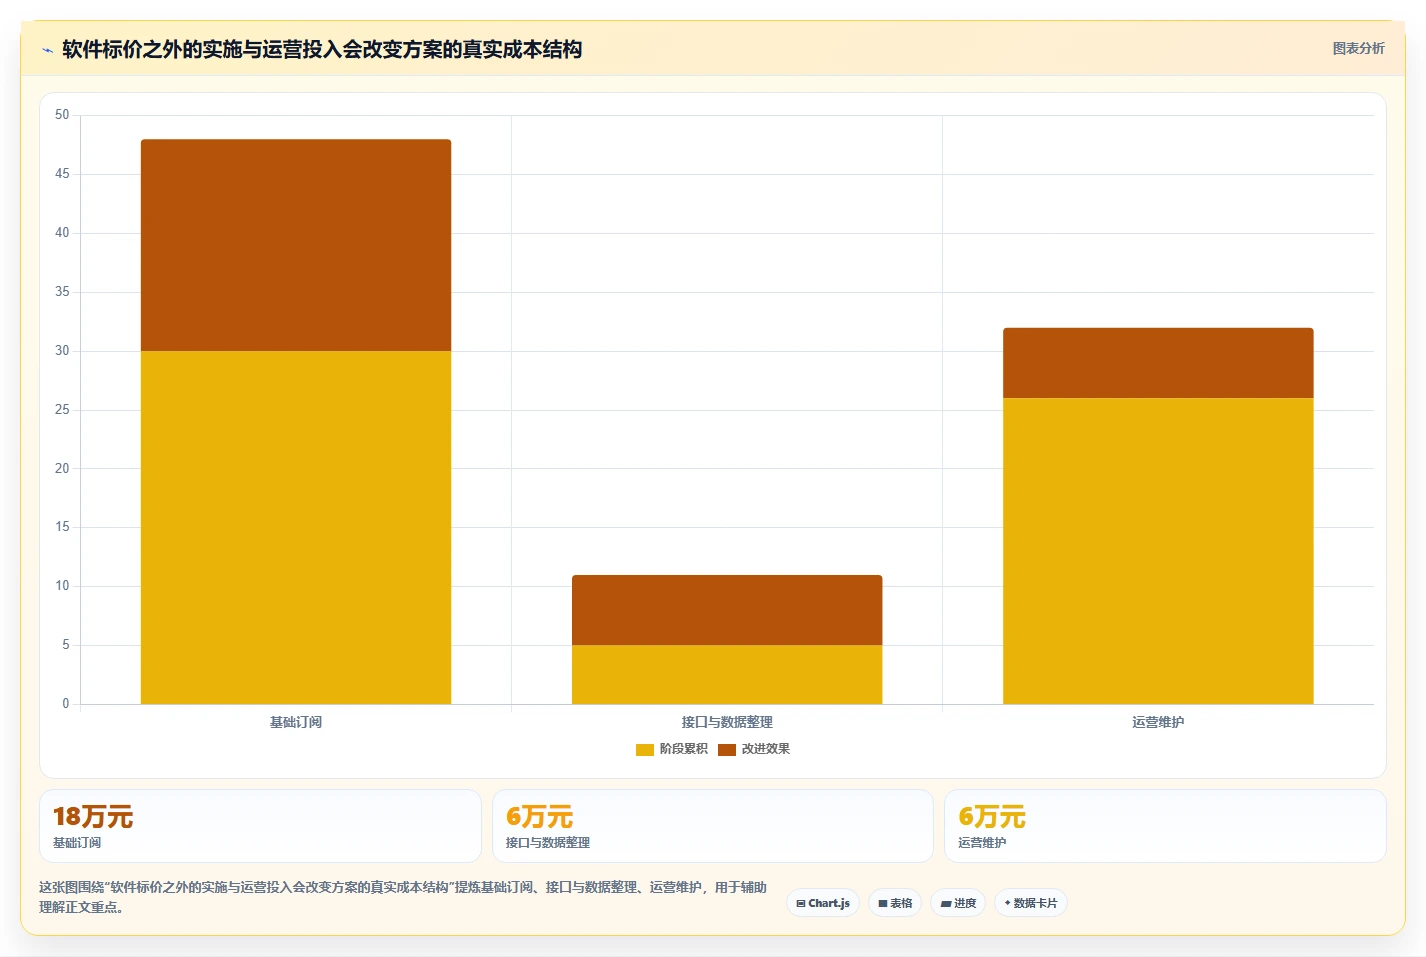The width and height of the screenshot is (1426, 957).
Task: Click the Chart.js tag pill
Action: 823,903
